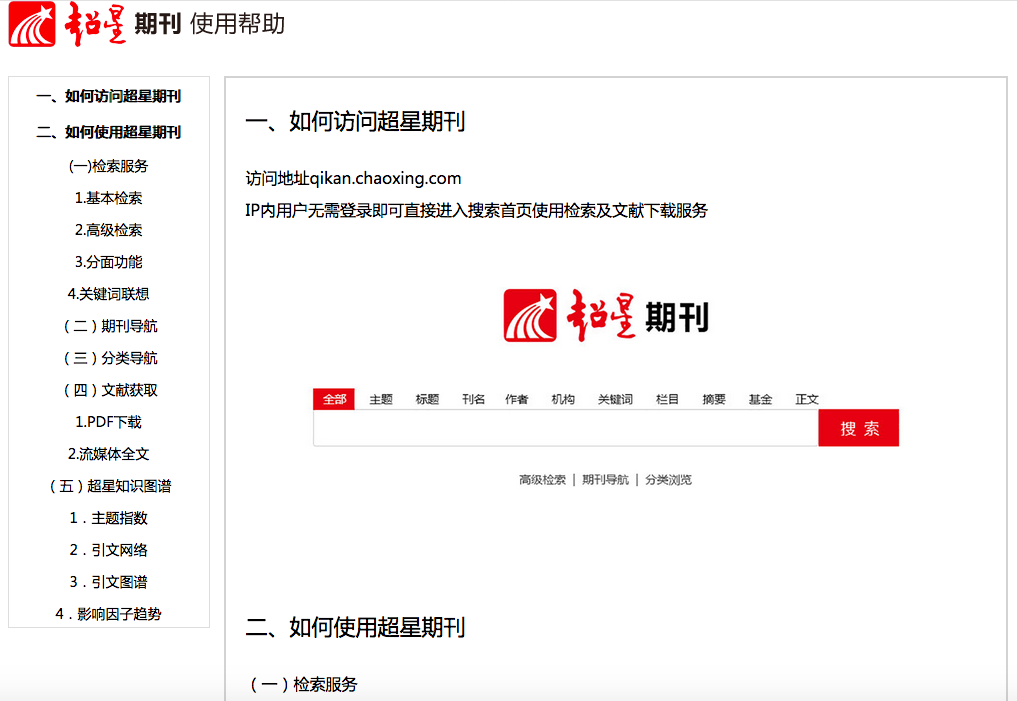The height and width of the screenshot is (701, 1017).
Task: Open sidebar link 一、如何访问超星期刊
Action: click(108, 96)
